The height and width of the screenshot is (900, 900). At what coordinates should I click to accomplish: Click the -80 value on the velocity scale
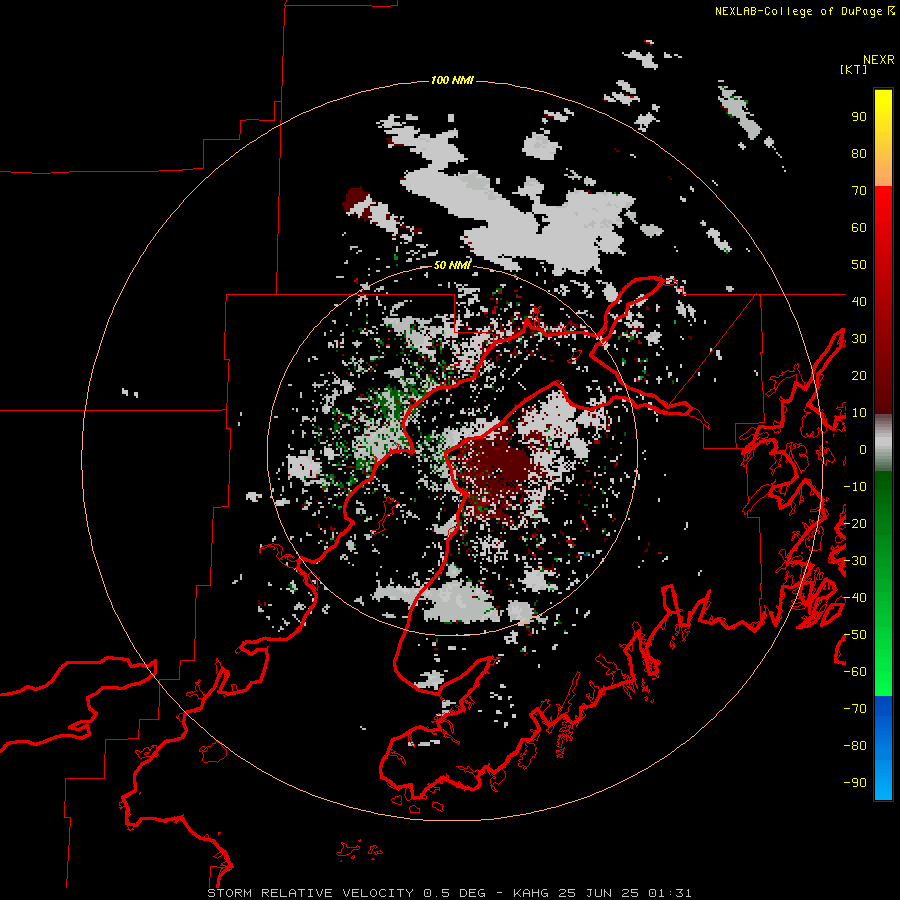(855, 746)
